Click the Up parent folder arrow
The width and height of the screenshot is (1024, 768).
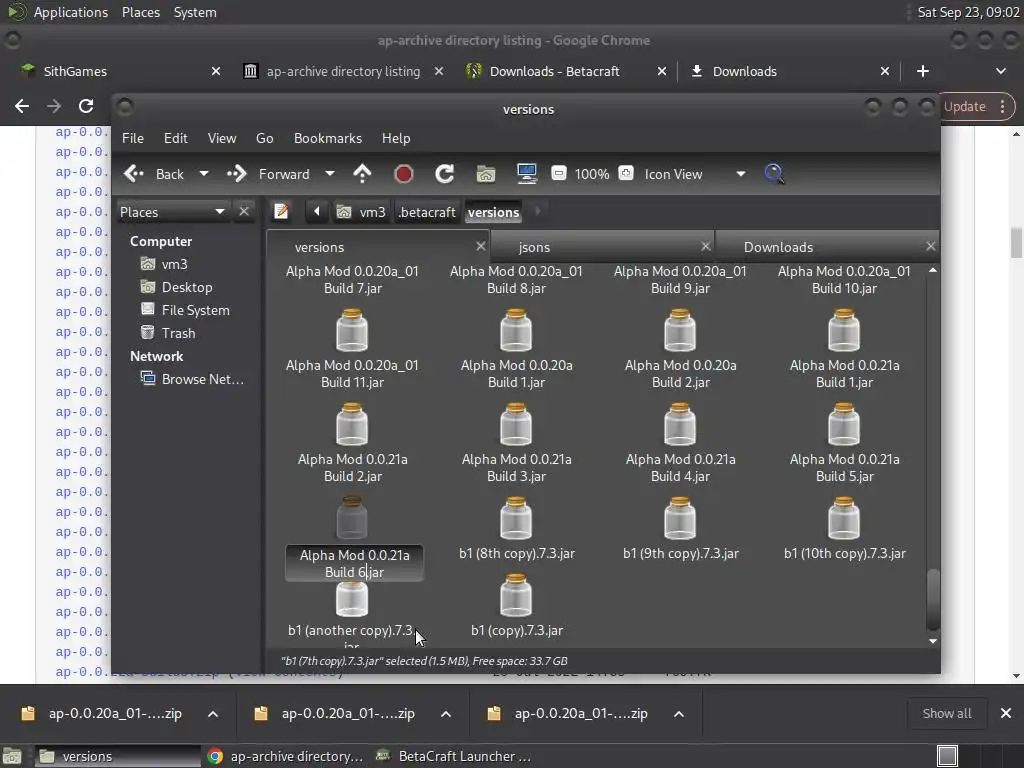(362, 174)
